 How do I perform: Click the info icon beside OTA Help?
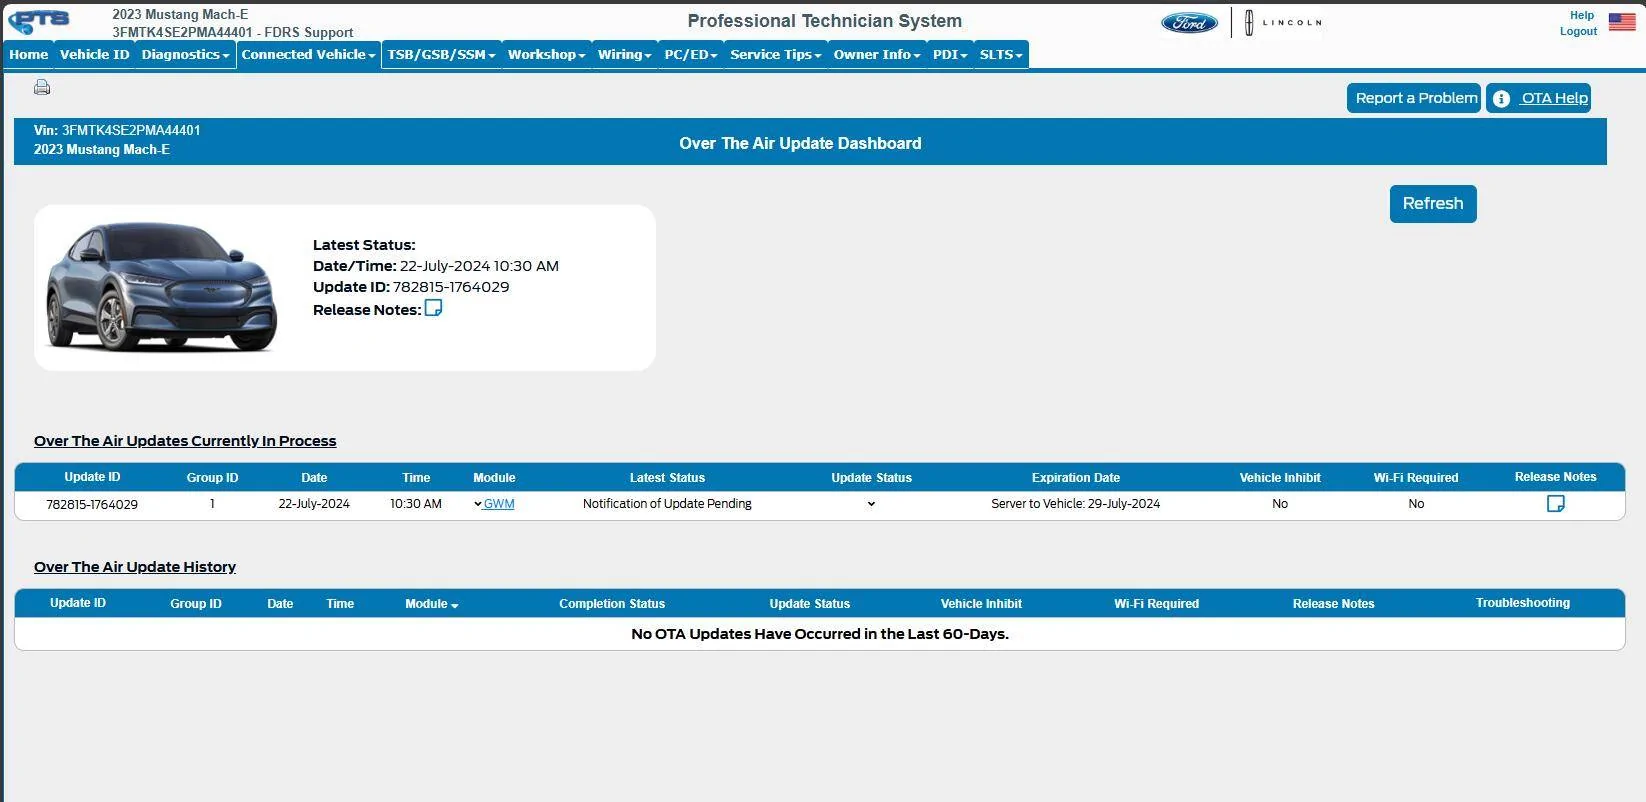tap(1501, 98)
